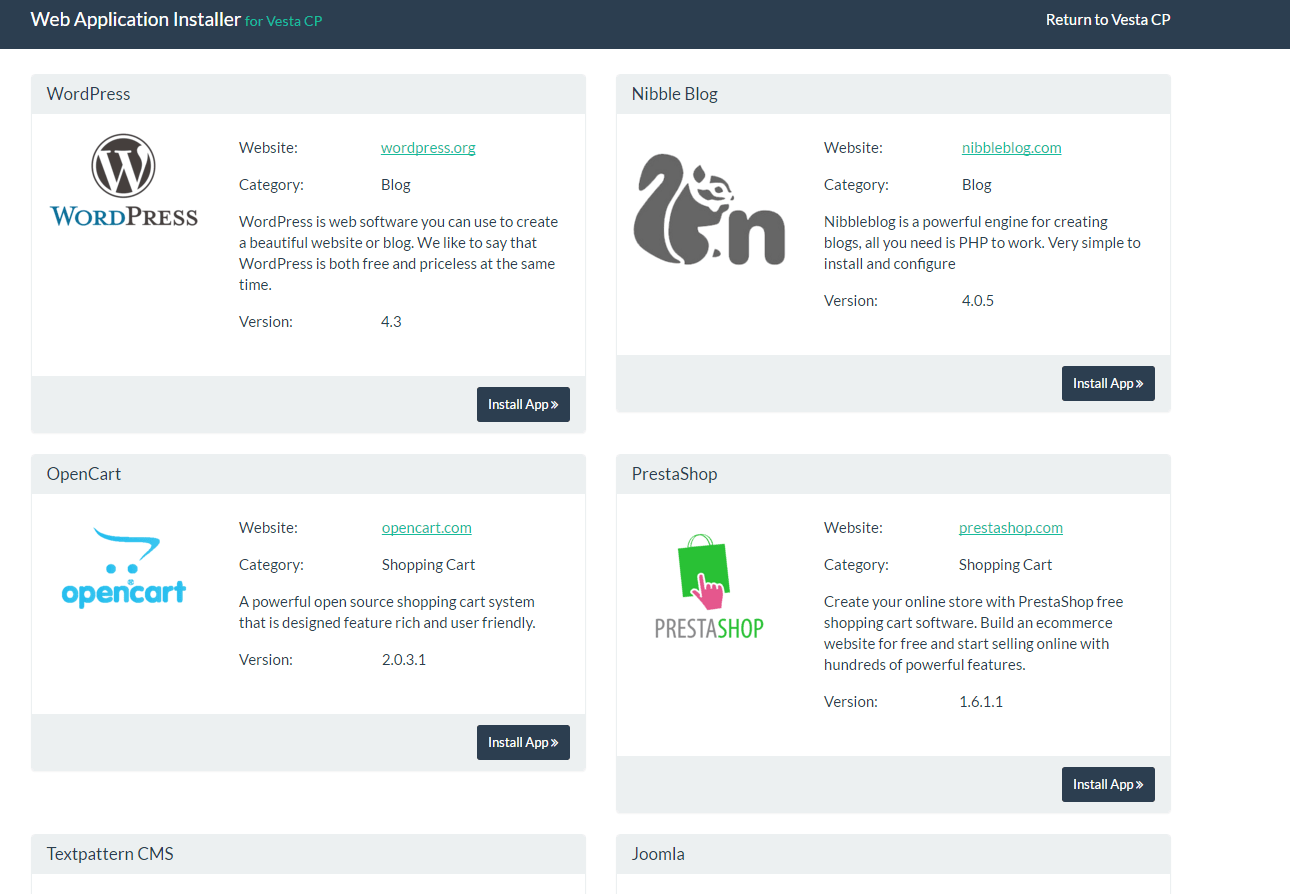This screenshot has height=894, width=1290.
Task: Click the OpenCart logo image
Action: coord(124,568)
